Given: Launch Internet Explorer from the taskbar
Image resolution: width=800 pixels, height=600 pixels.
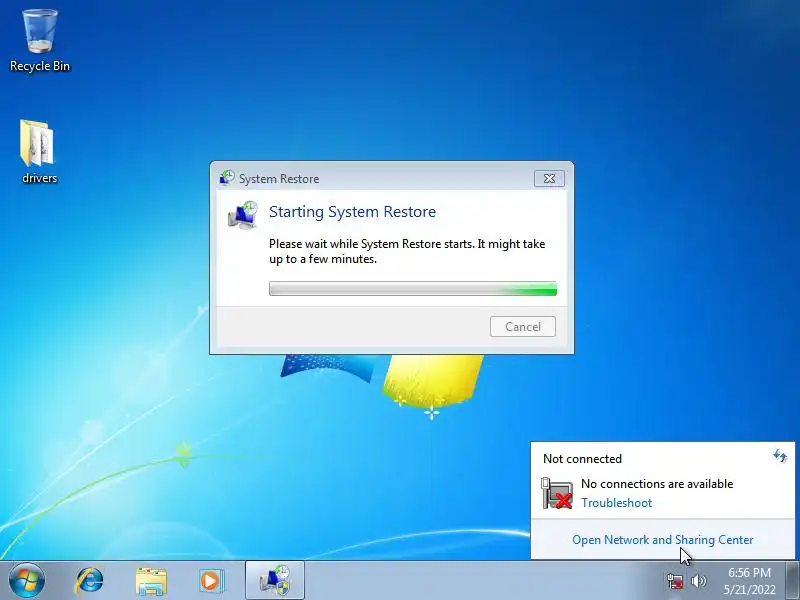Looking at the screenshot, I should point(89,581).
